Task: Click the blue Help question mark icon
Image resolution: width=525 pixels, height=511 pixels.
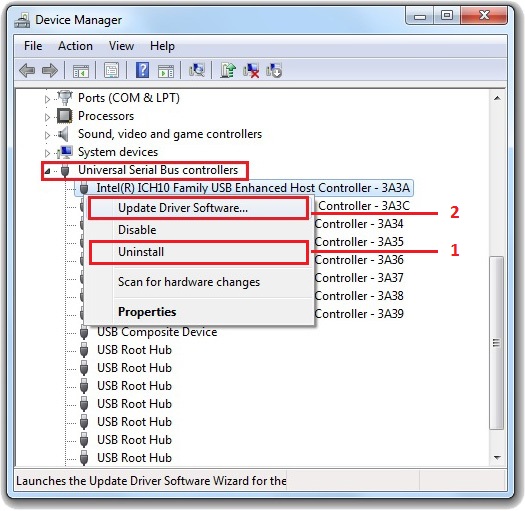Action: (142, 70)
